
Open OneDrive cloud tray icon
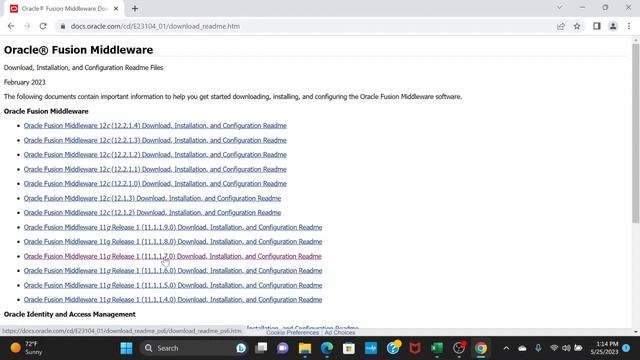pyautogui.click(x=522, y=348)
